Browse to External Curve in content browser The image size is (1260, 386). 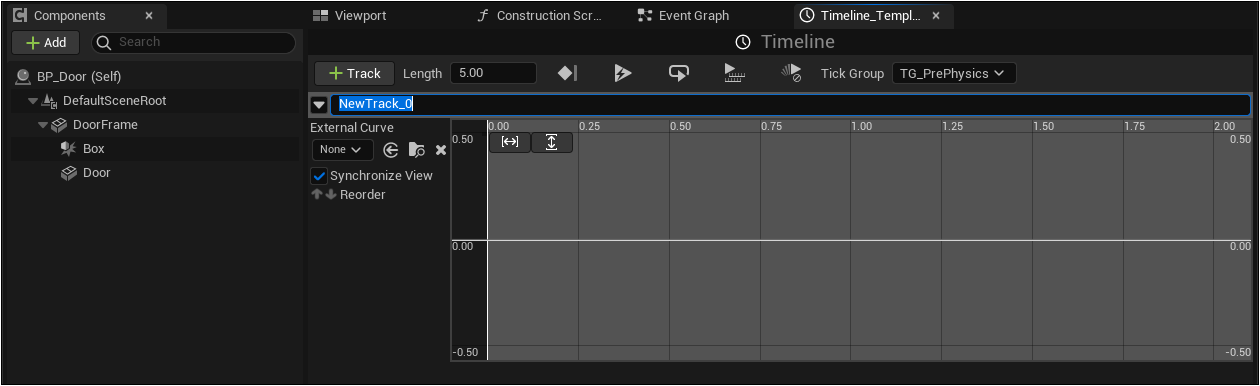pyautogui.click(x=417, y=150)
